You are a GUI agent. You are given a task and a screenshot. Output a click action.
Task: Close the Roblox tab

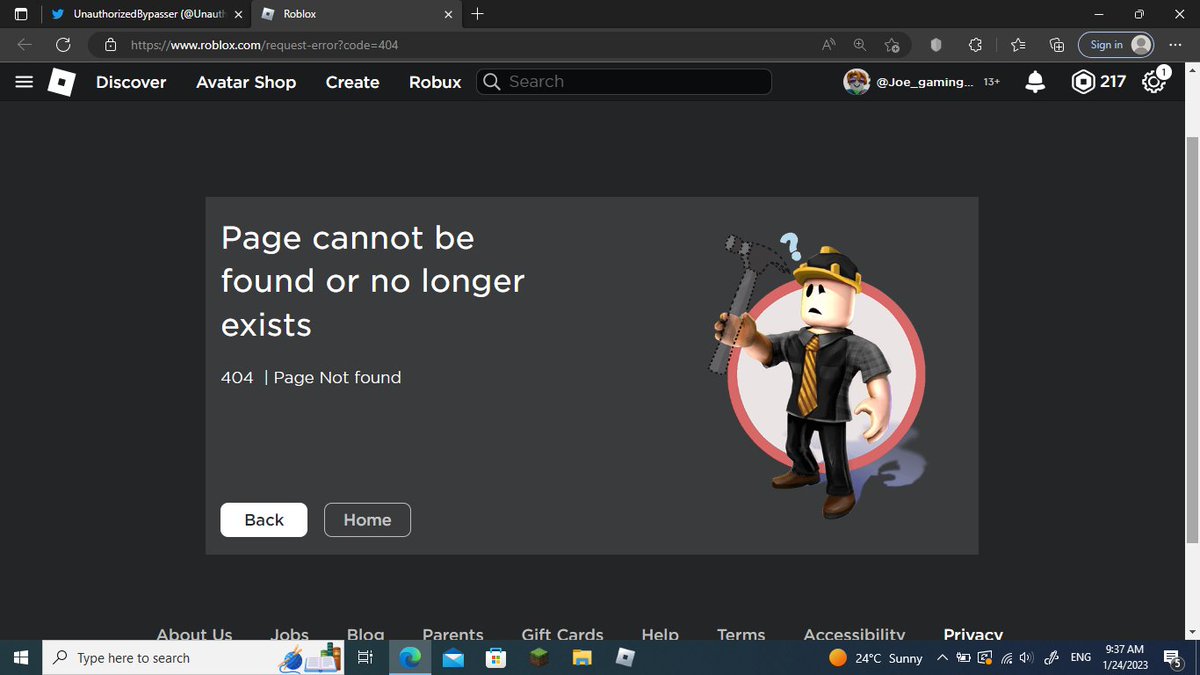coord(448,14)
